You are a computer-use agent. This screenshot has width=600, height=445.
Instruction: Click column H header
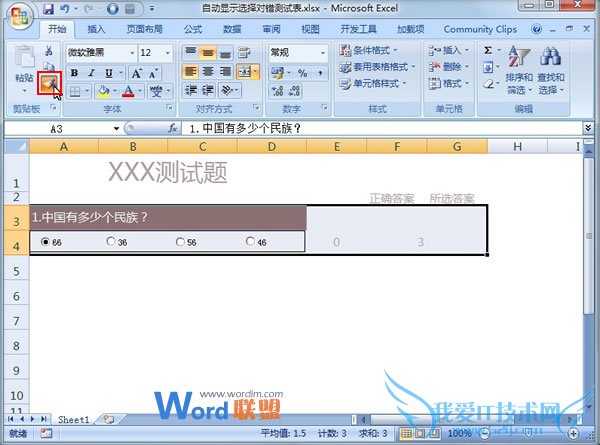coord(517,147)
